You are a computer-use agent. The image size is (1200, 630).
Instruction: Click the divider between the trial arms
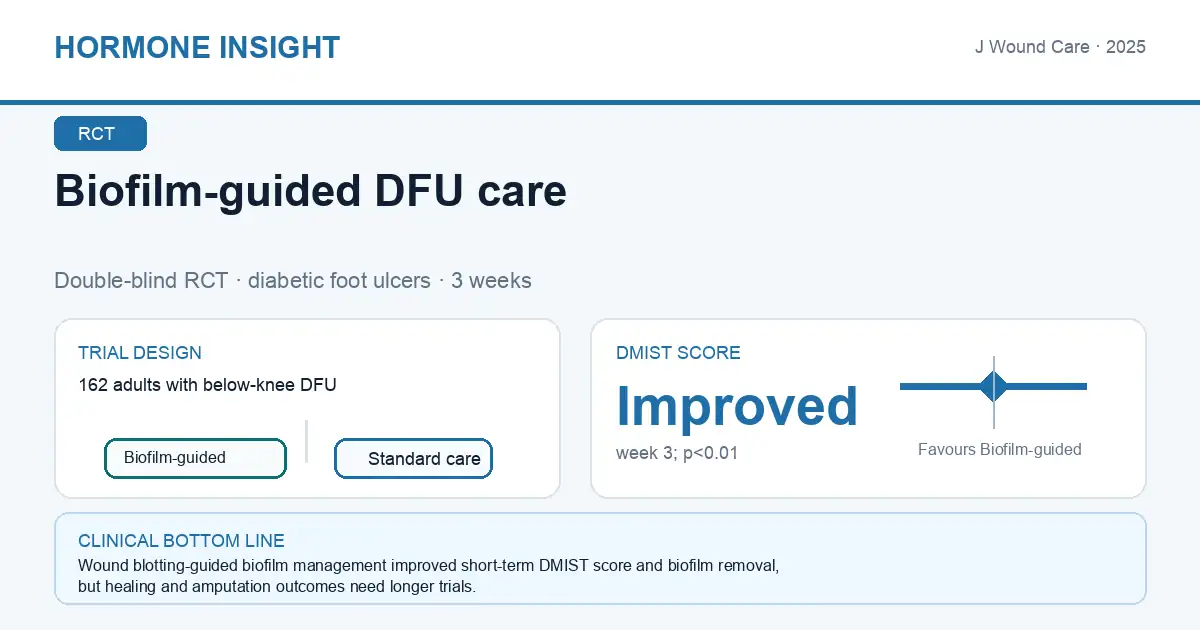coord(306,441)
